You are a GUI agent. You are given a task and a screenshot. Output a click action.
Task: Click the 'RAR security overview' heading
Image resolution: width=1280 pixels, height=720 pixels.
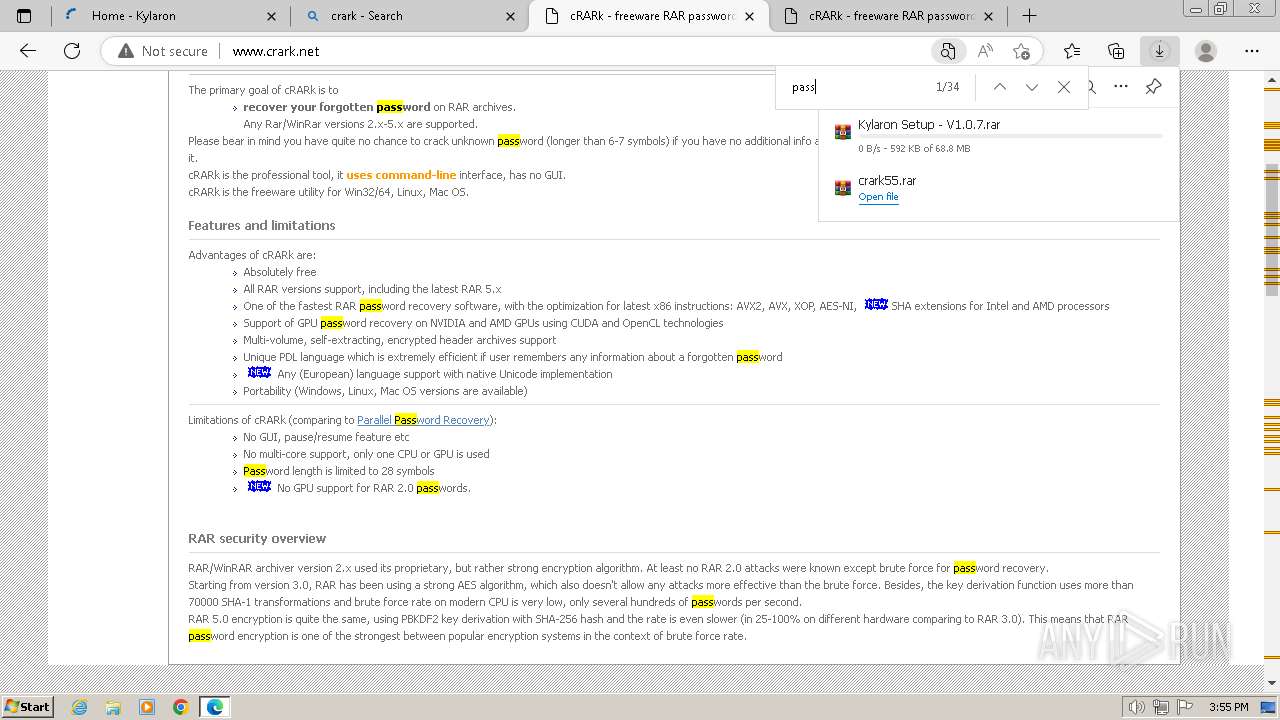click(x=257, y=538)
